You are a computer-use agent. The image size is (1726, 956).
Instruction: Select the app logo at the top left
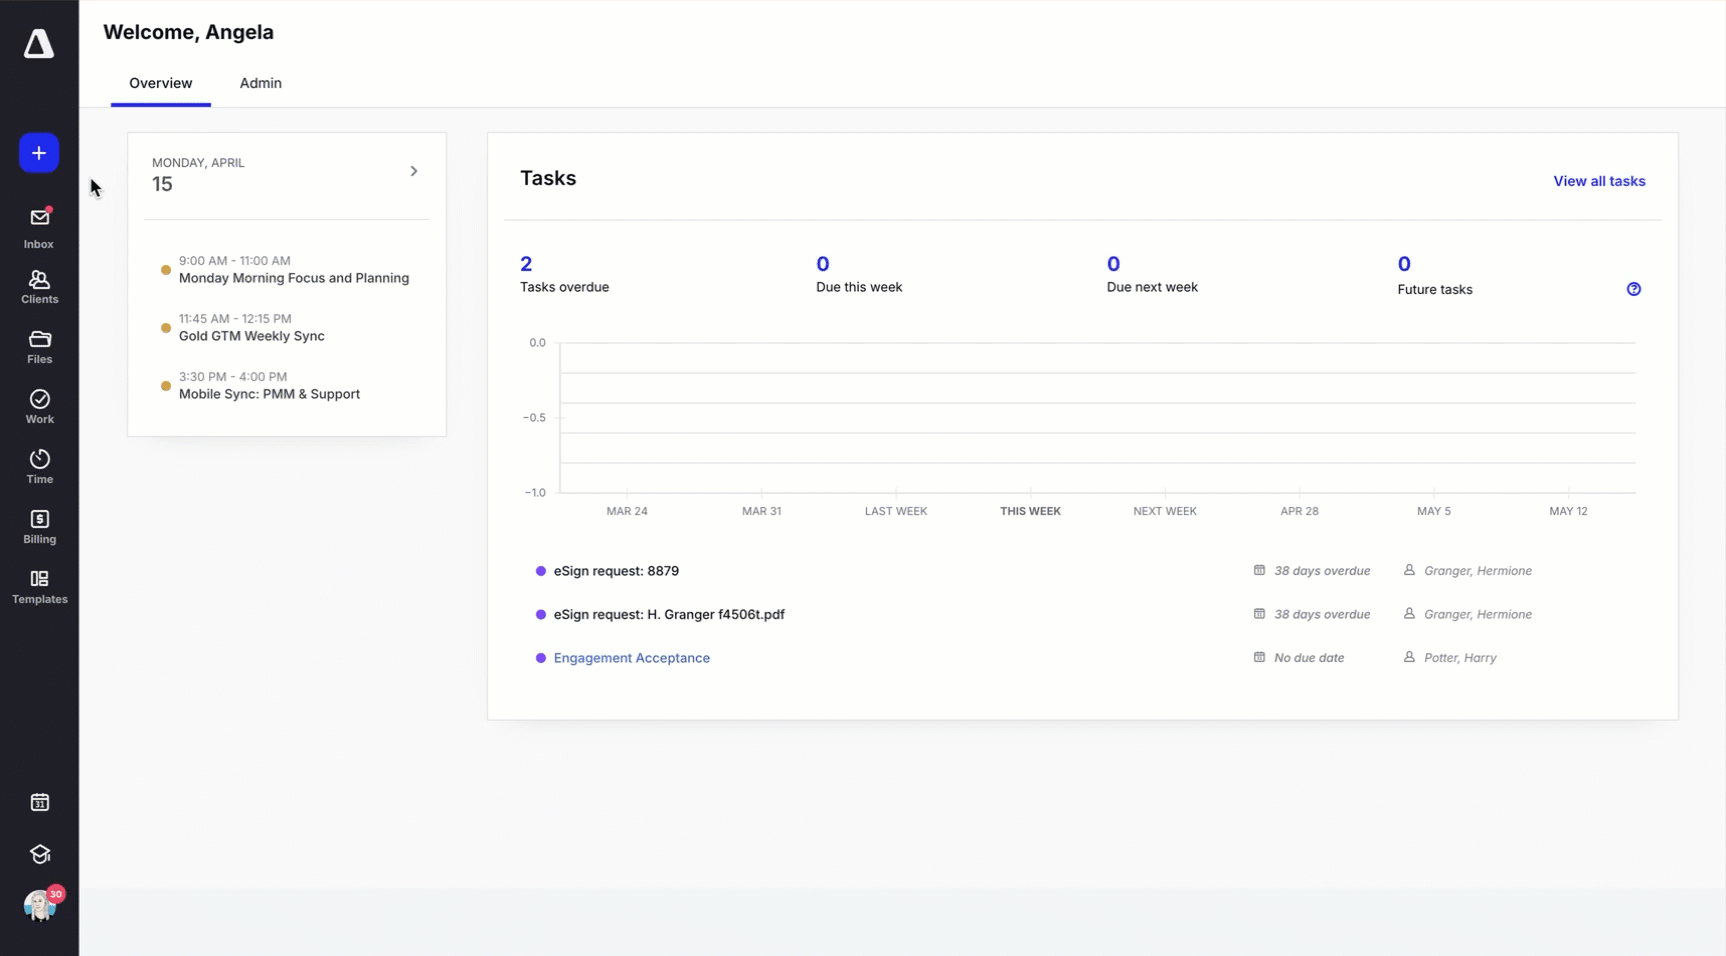pyautogui.click(x=39, y=43)
